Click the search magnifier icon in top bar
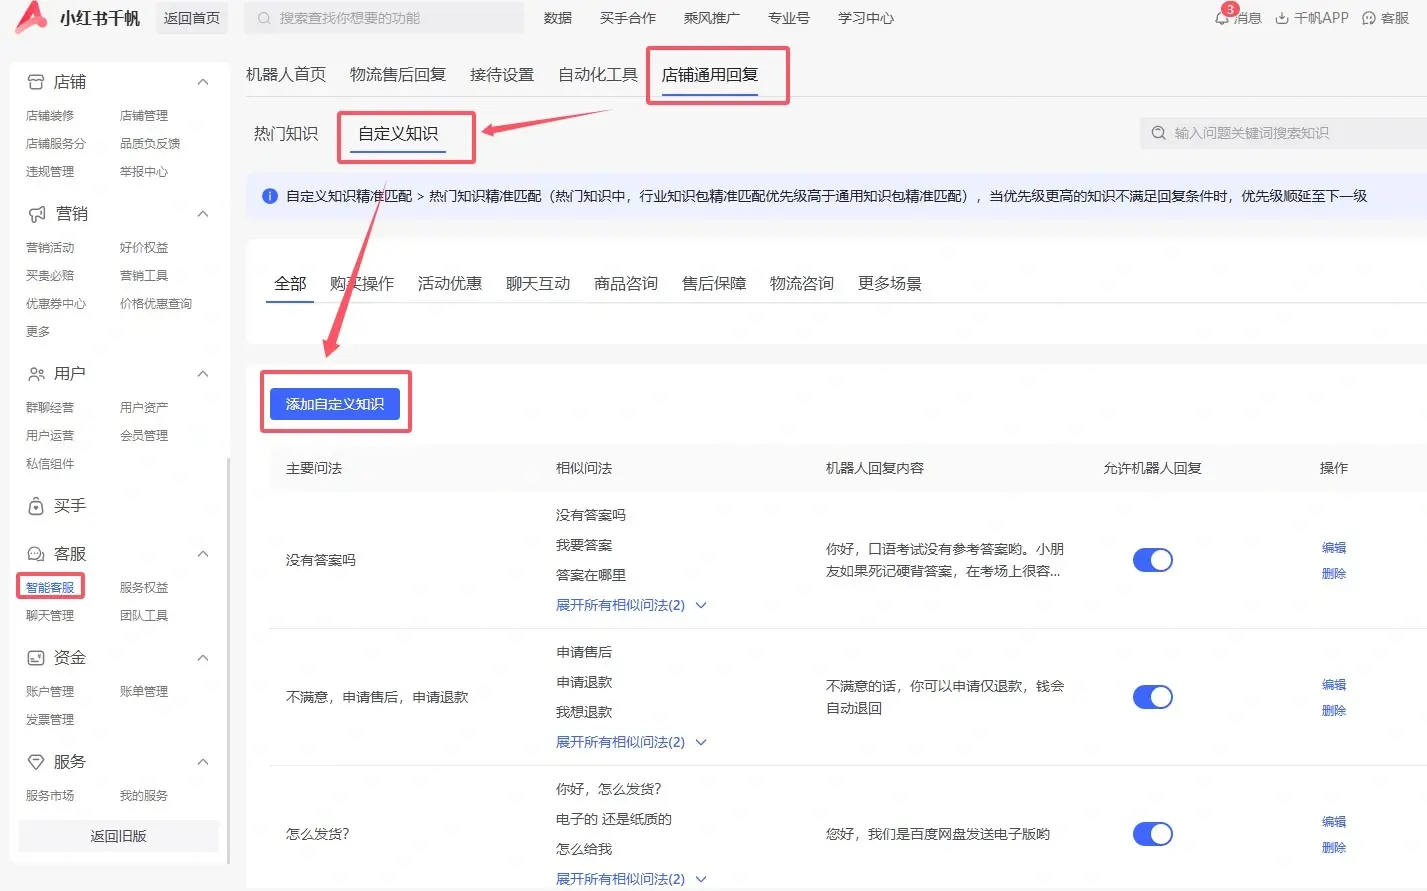Viewport: 1427px width, 891px height. click(x=264, y=18)
